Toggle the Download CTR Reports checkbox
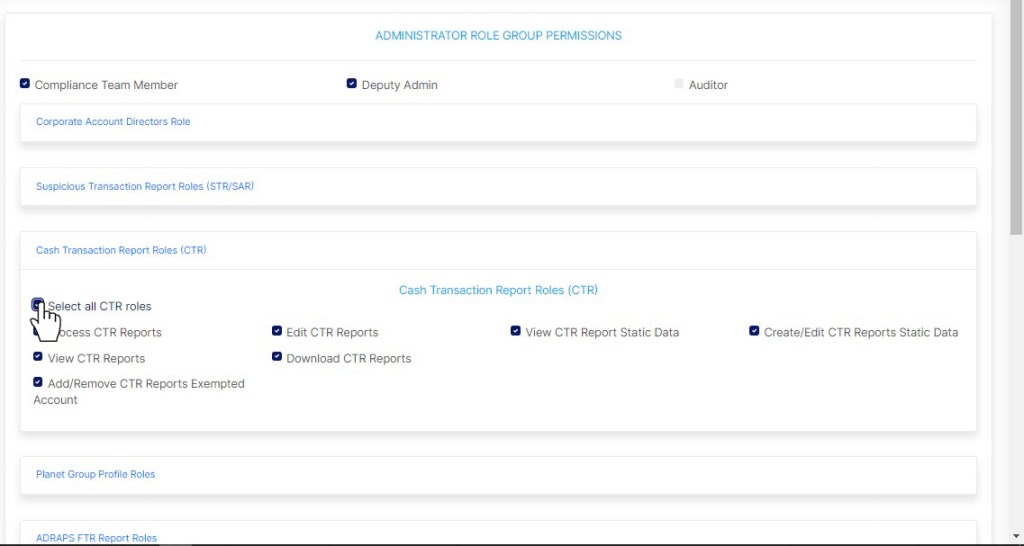Screen dimensions: 1024x546 [x=277, y=357]
